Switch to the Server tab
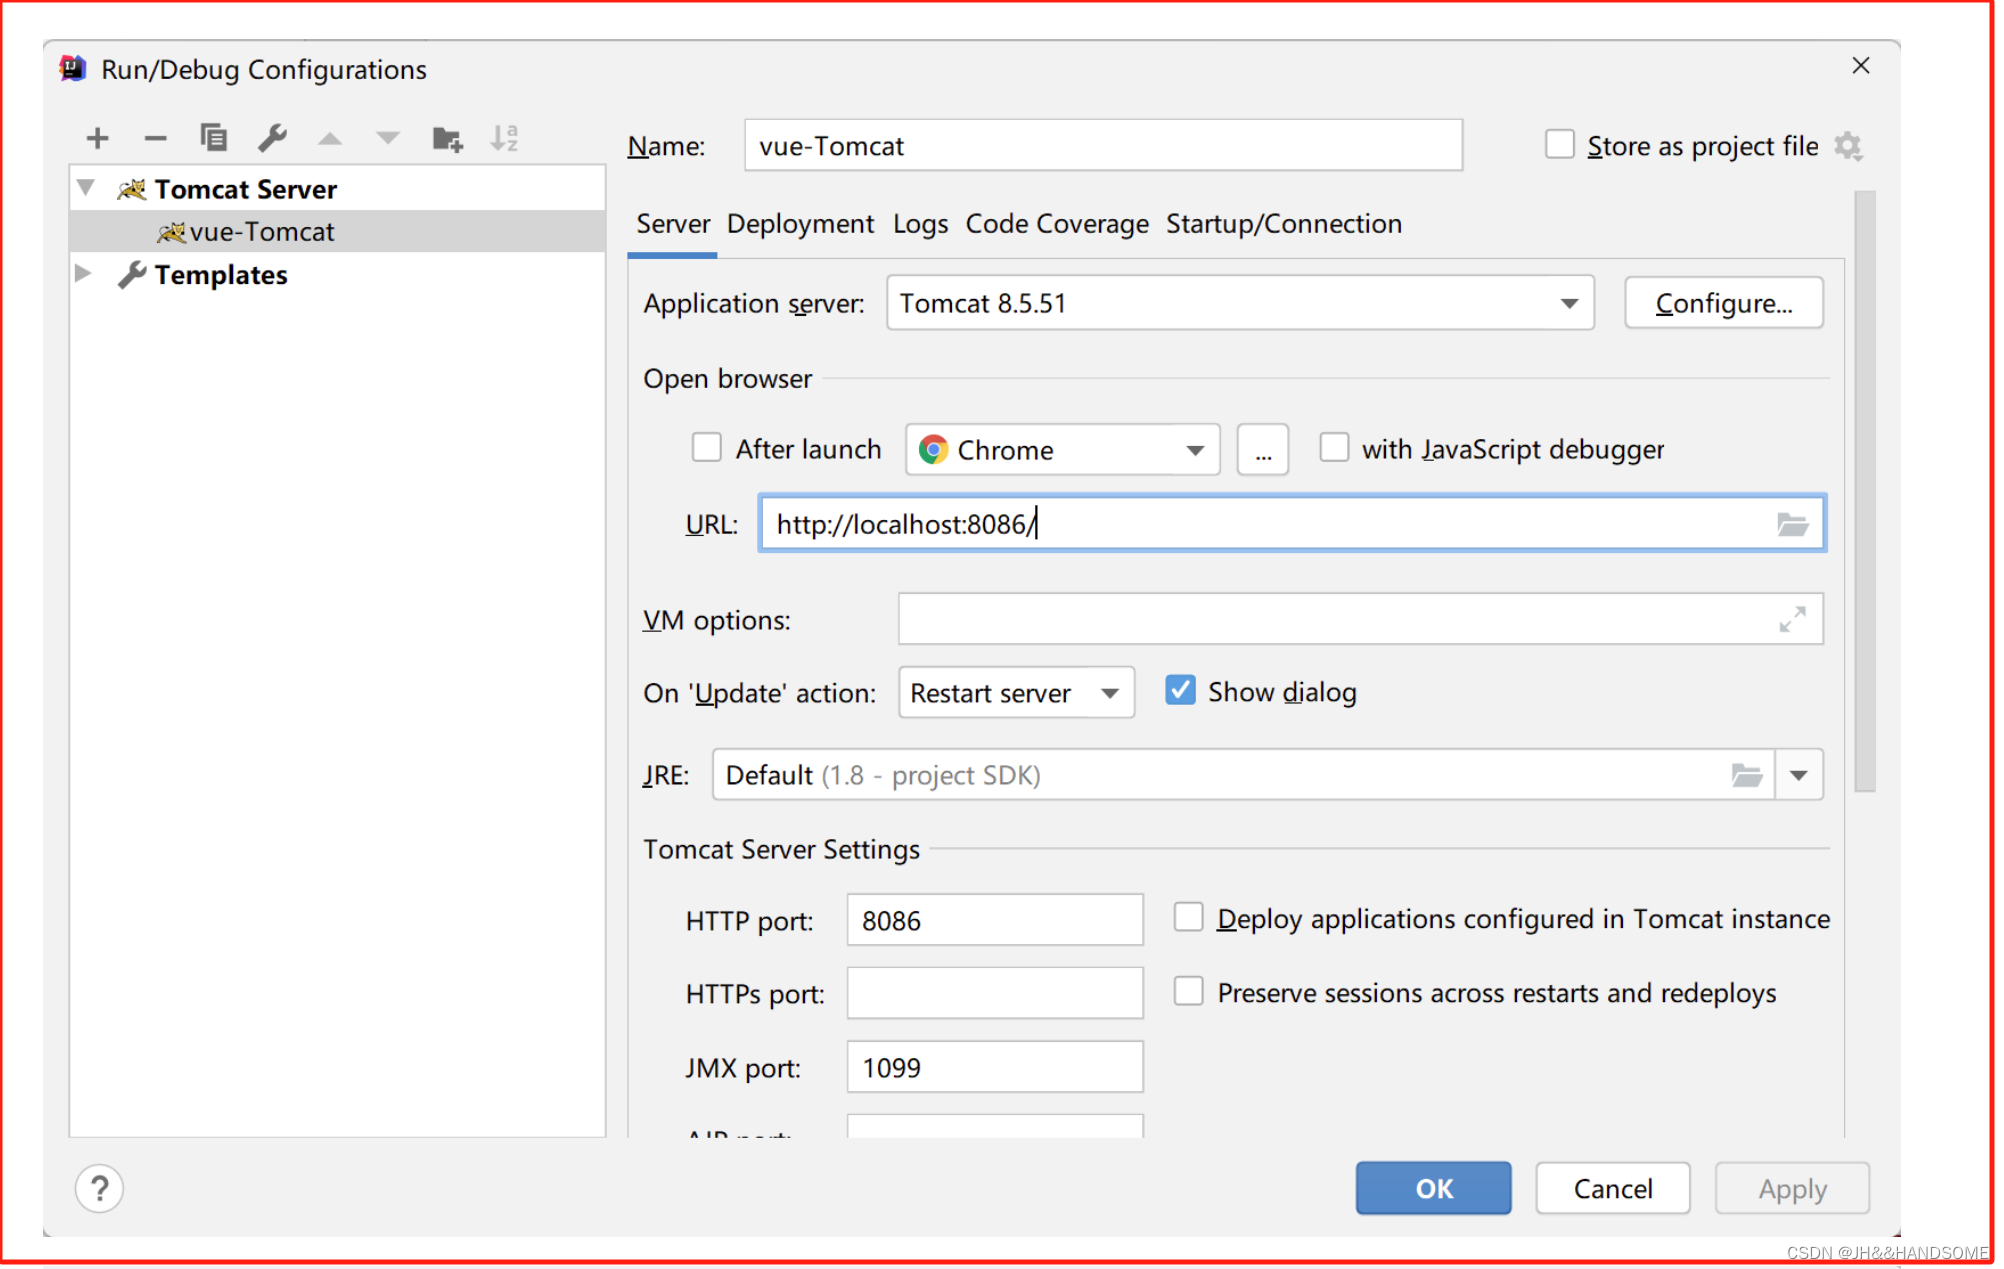2004x1269 pixels. tap(673, 224)
